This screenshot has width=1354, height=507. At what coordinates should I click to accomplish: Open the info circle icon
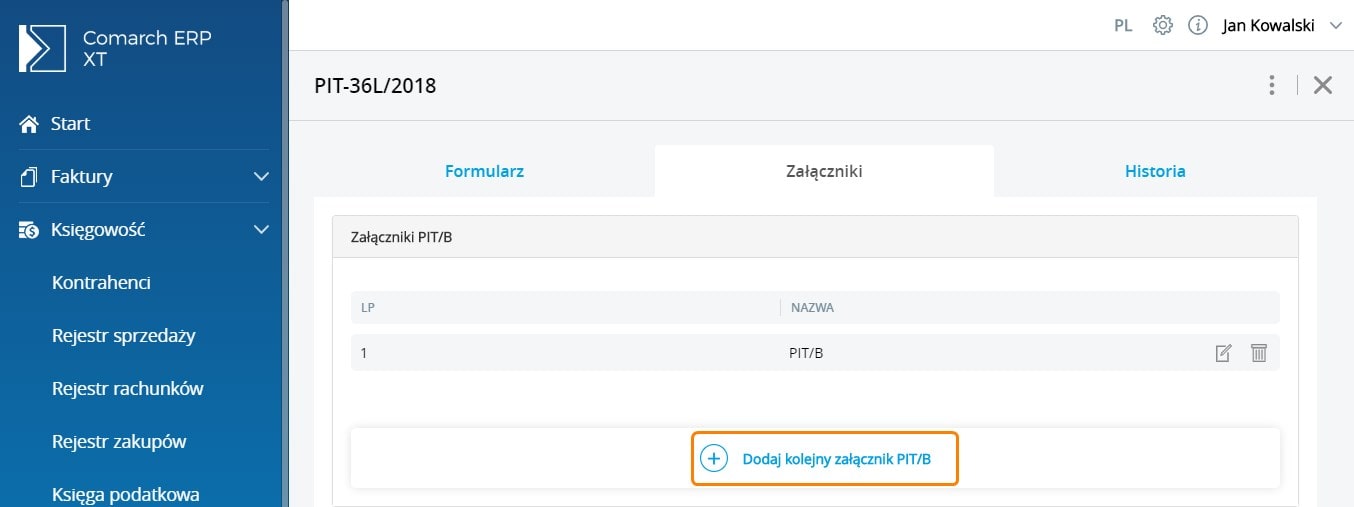[x=1197, y=26]
